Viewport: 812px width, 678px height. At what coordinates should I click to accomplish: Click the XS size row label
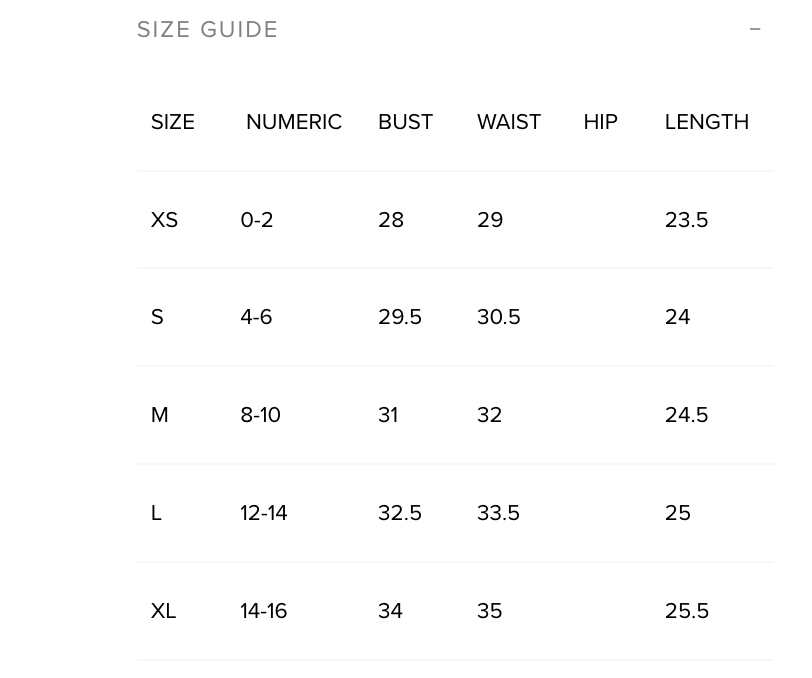click(164, 220)
